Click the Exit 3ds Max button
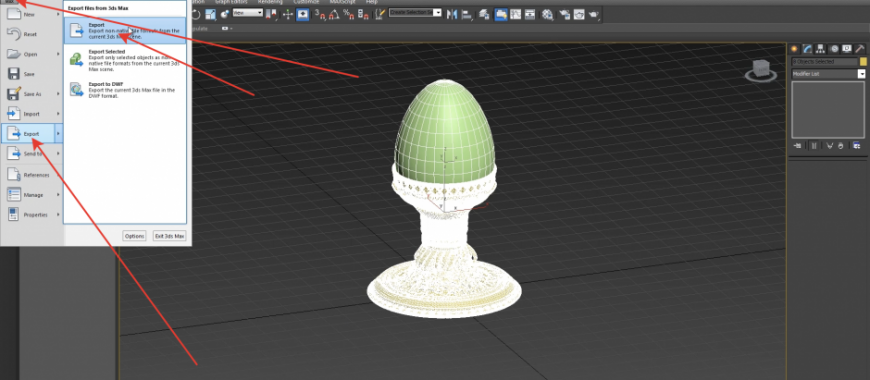Viewport: 870px width, 380px height. point(169,236)
